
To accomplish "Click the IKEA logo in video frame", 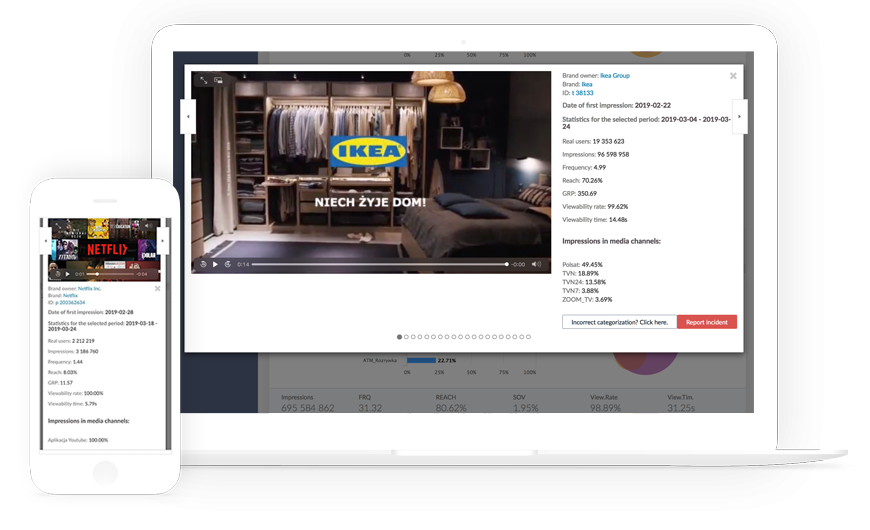I will [x=369, y=151].
